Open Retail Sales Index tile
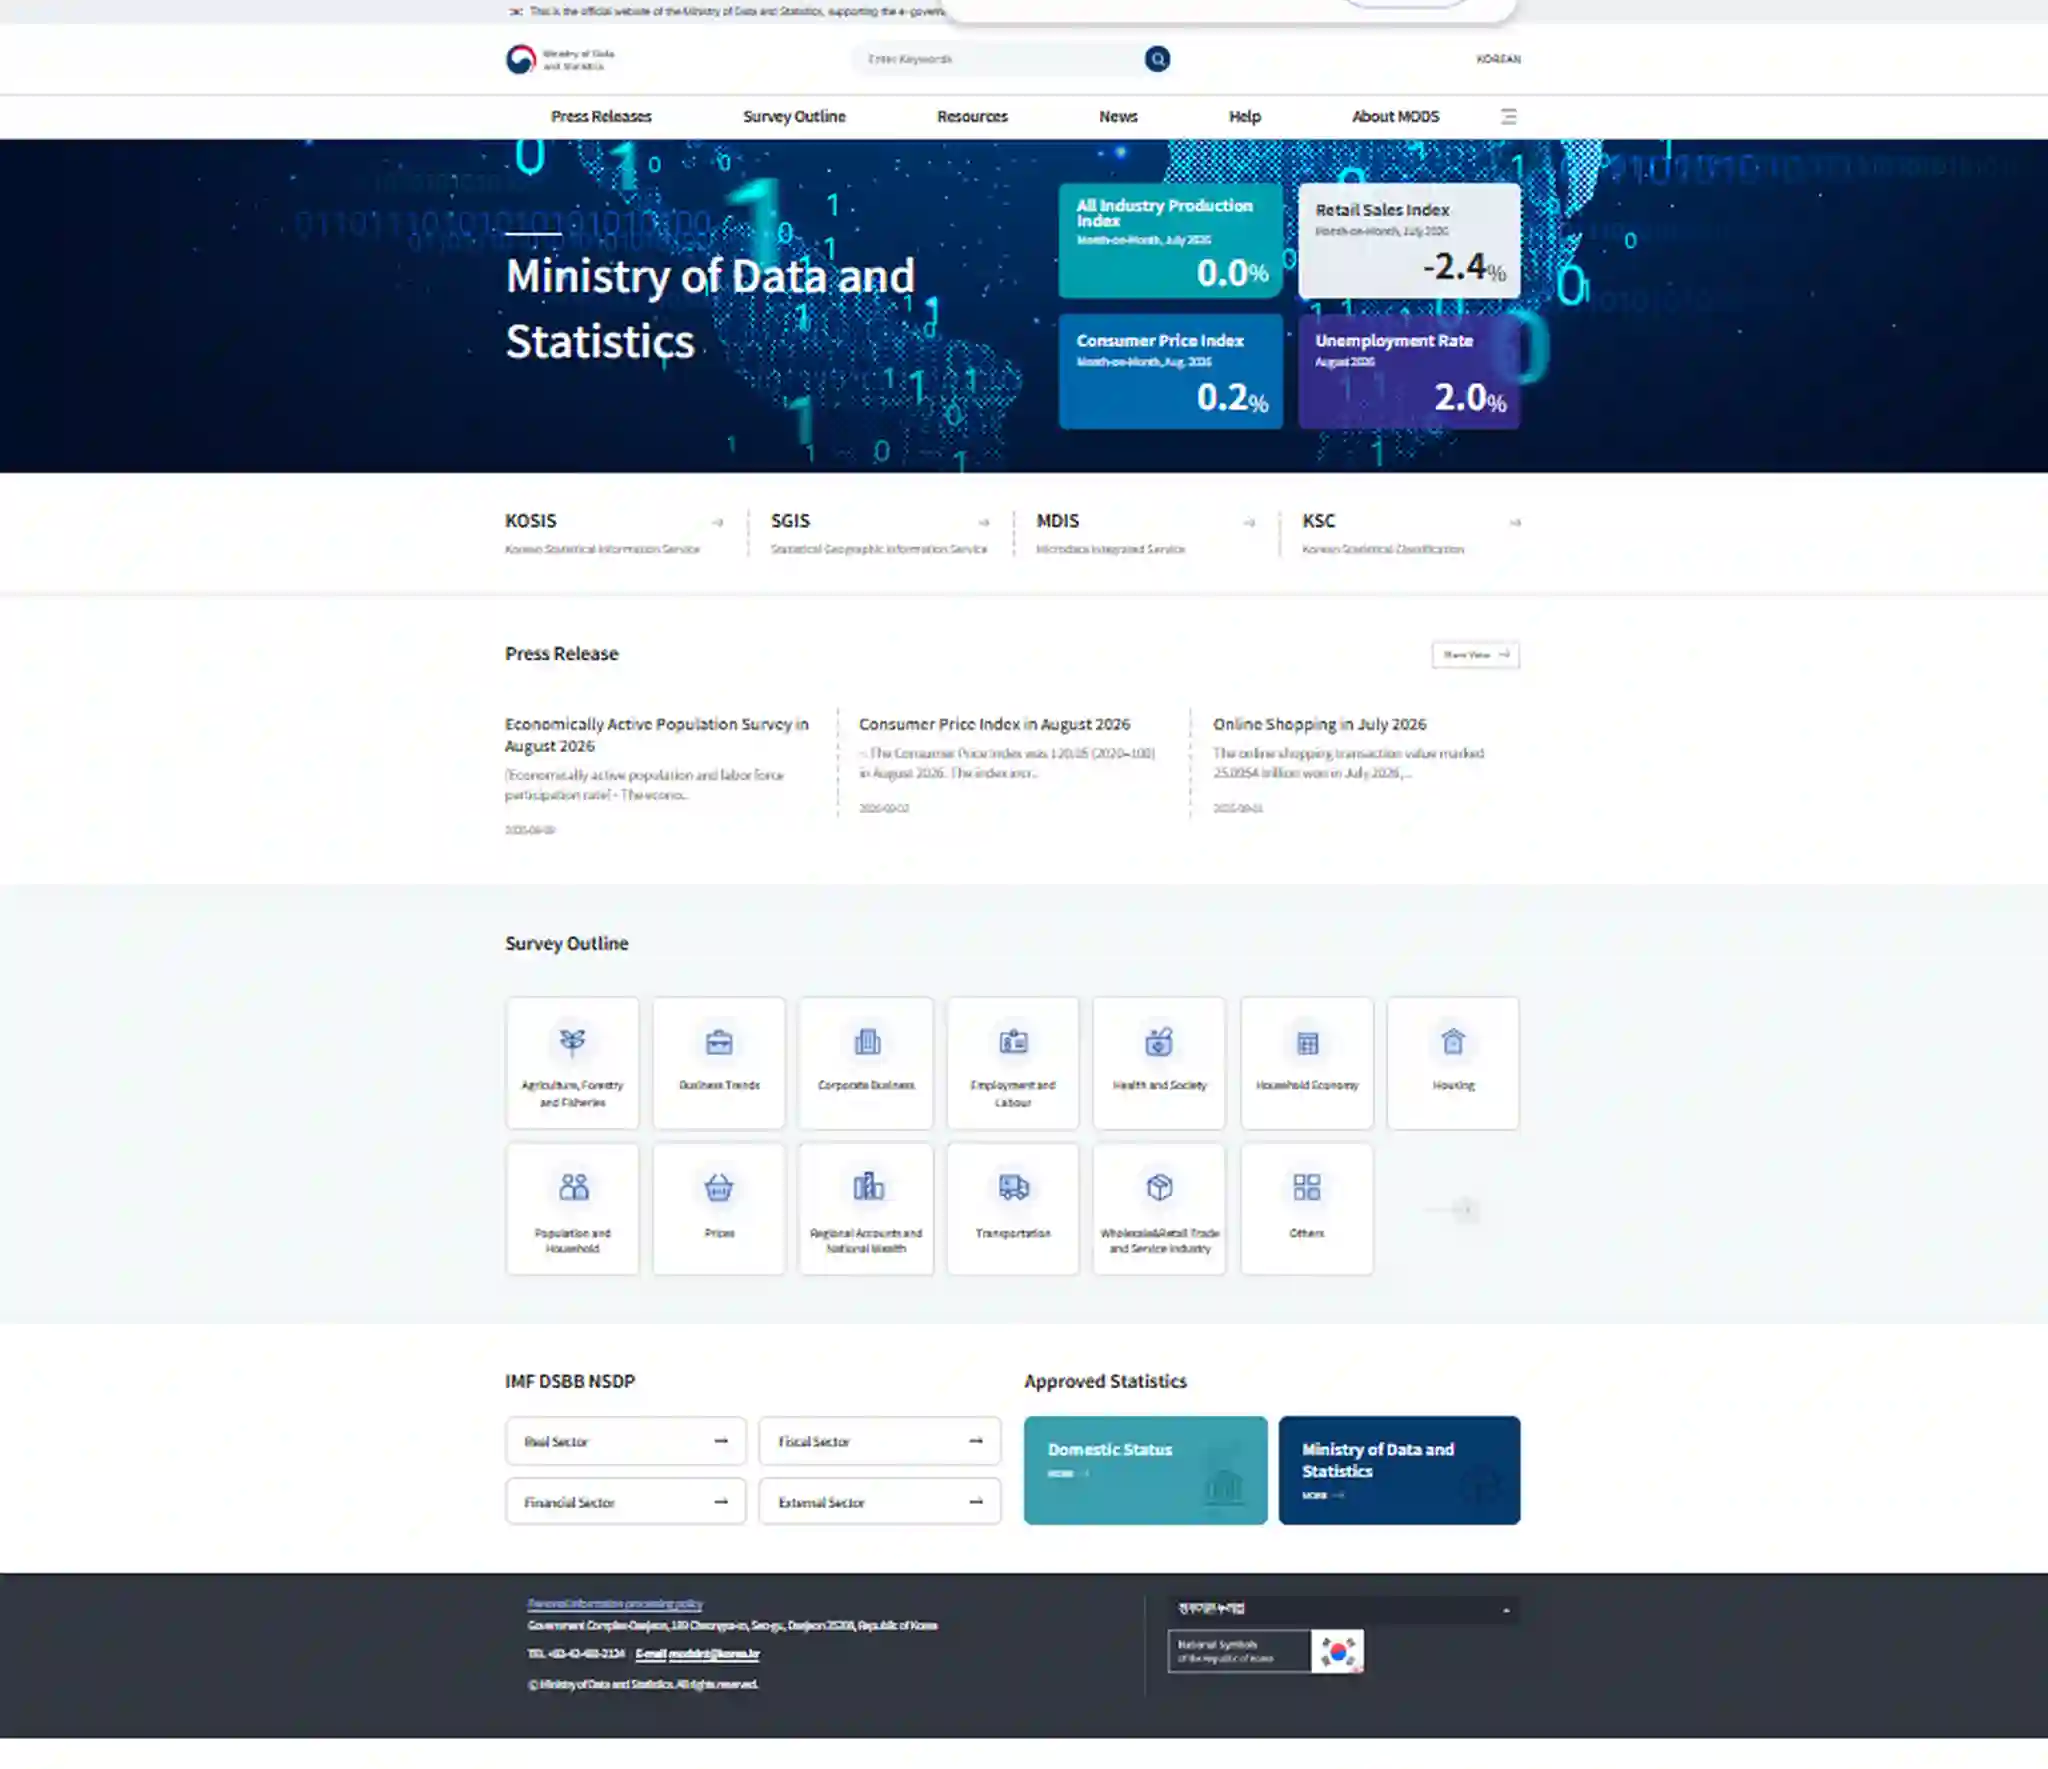Viewport: 2048px width, 1769px height. point(1409,240)
